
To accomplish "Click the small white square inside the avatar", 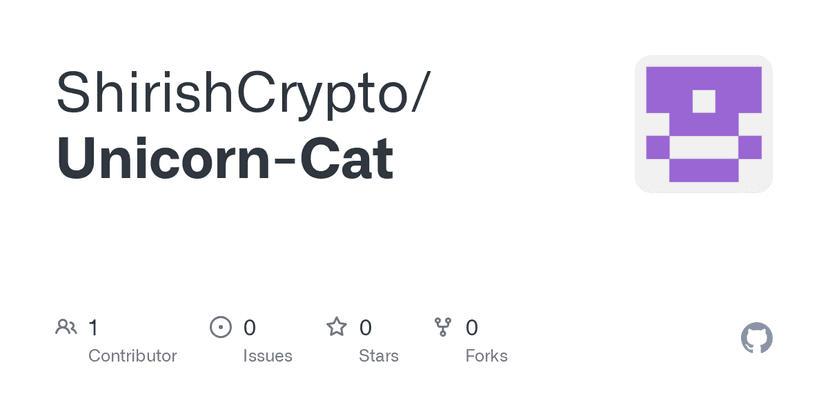I will point(704,101).
